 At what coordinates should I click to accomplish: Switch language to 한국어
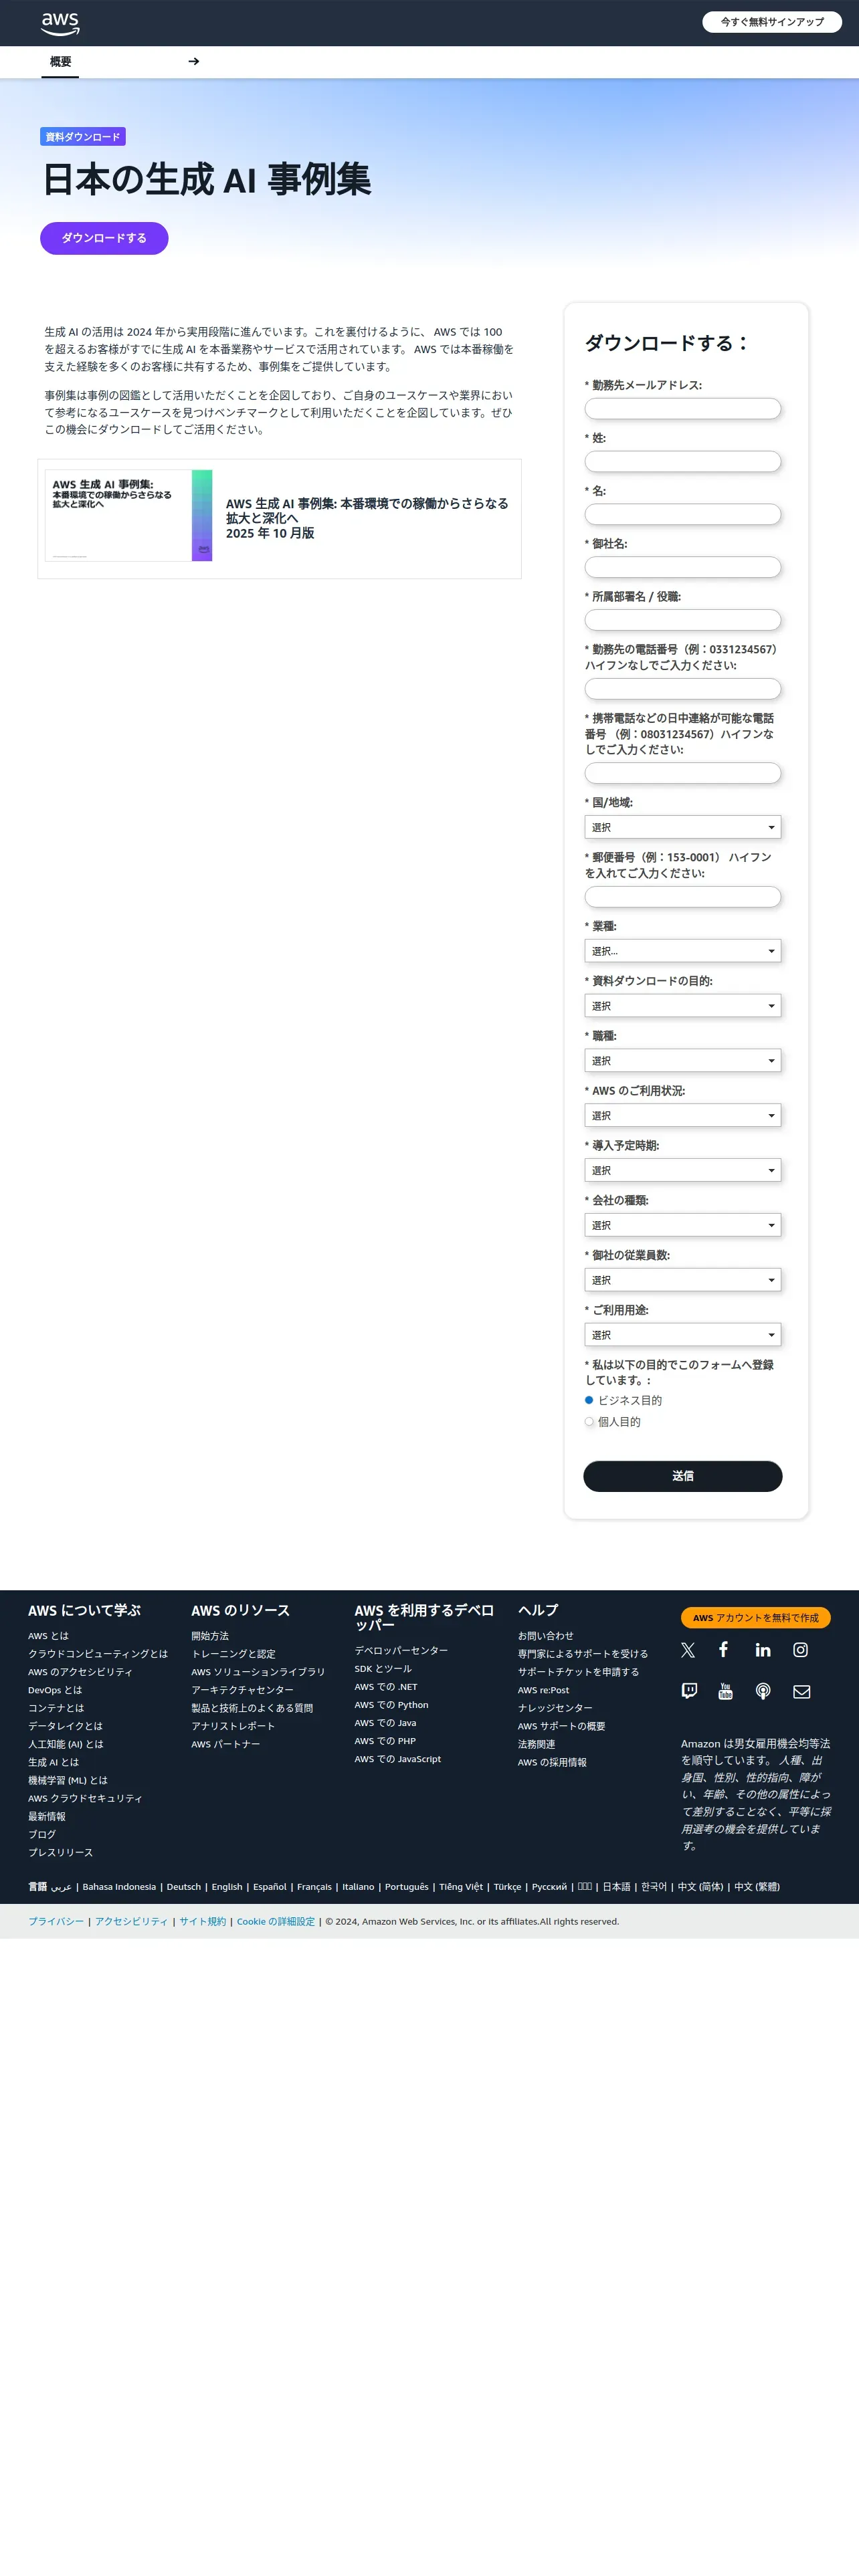654,1887
